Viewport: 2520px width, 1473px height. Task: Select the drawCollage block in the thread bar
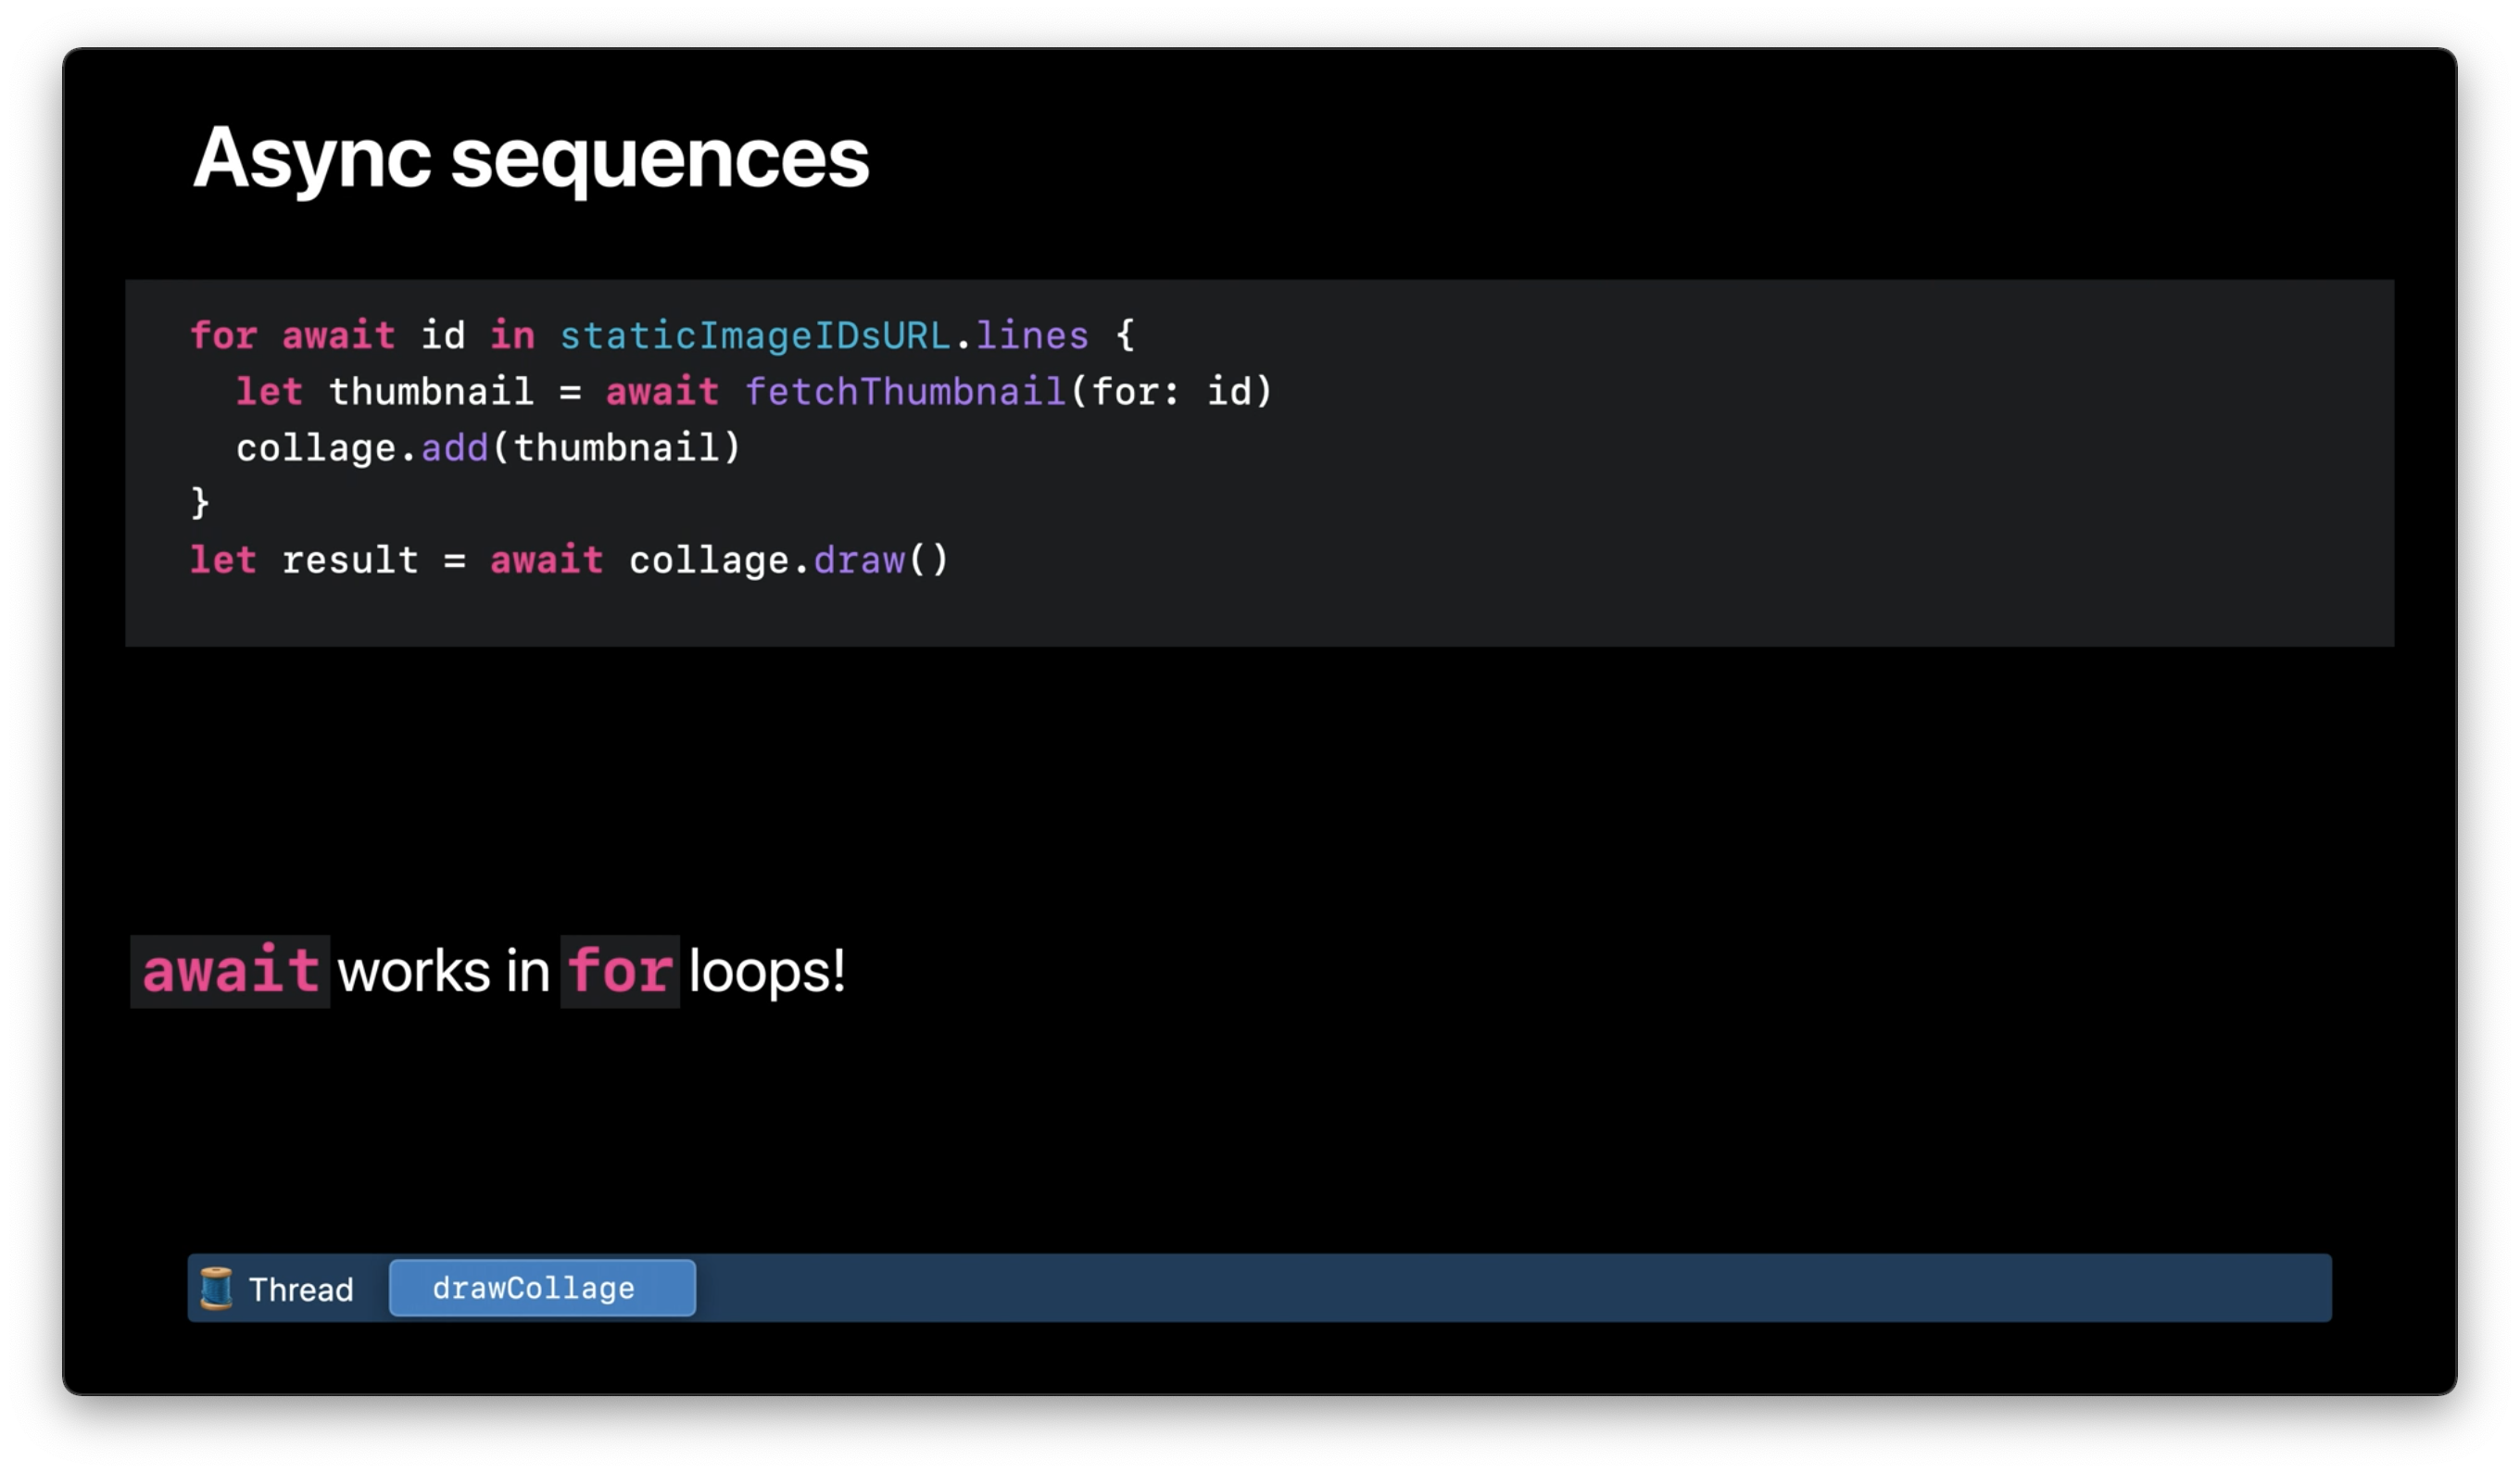coord(541,1288)
